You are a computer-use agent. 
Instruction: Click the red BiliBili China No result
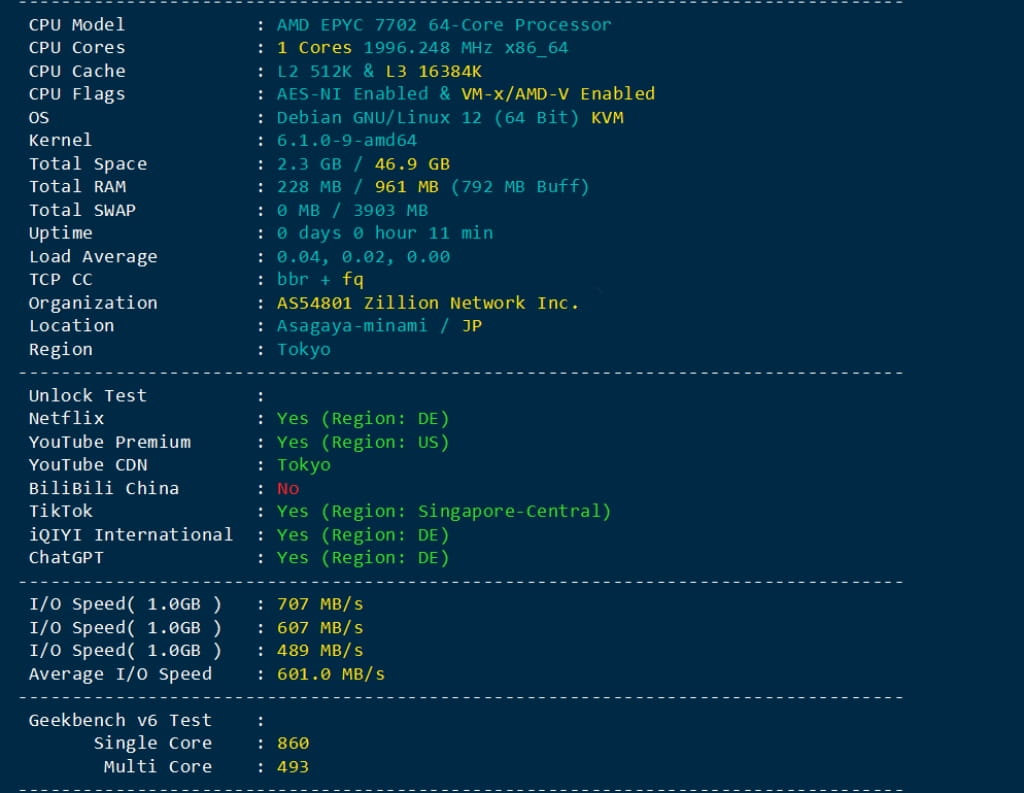point(288,489)
